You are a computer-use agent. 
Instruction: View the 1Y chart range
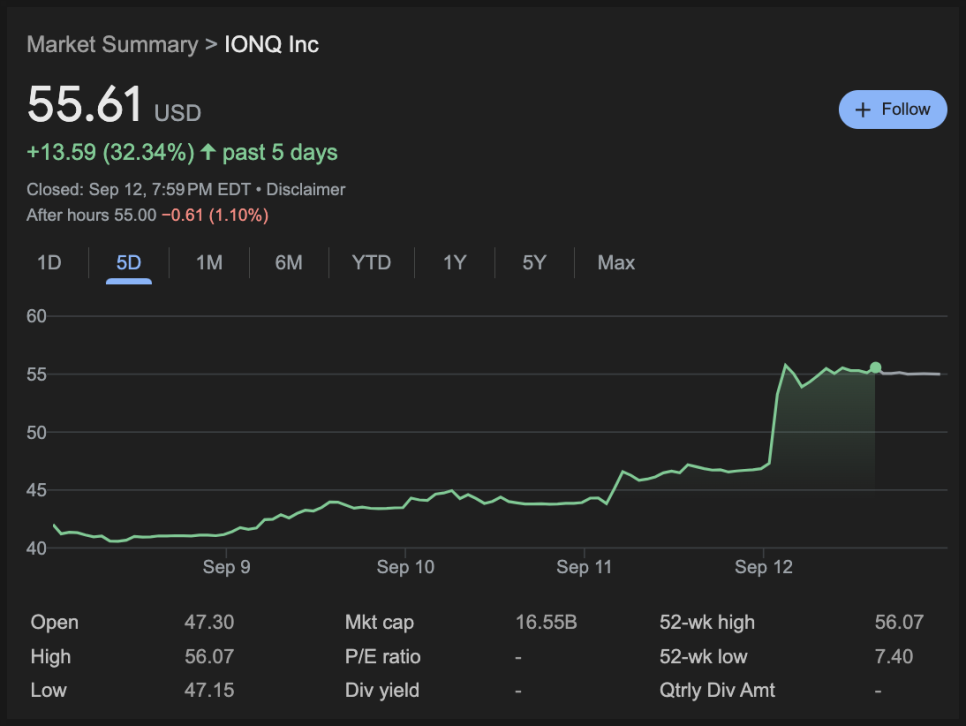455,263
